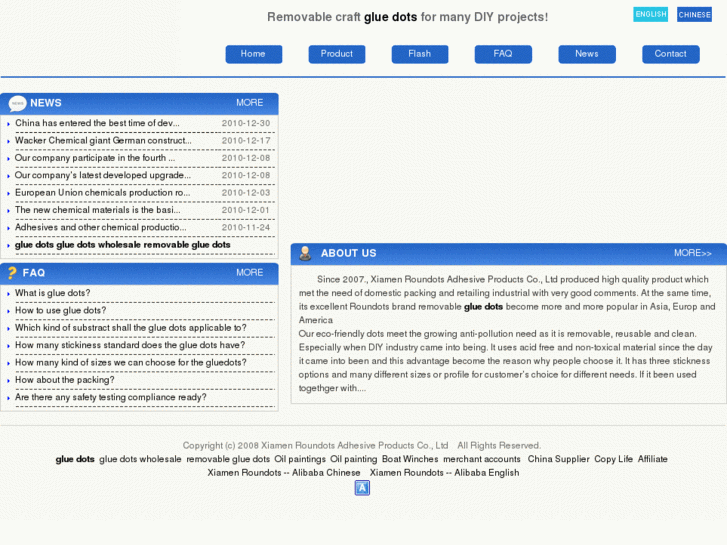Click the blue A badge icon in footer

[x=362, y=488]
